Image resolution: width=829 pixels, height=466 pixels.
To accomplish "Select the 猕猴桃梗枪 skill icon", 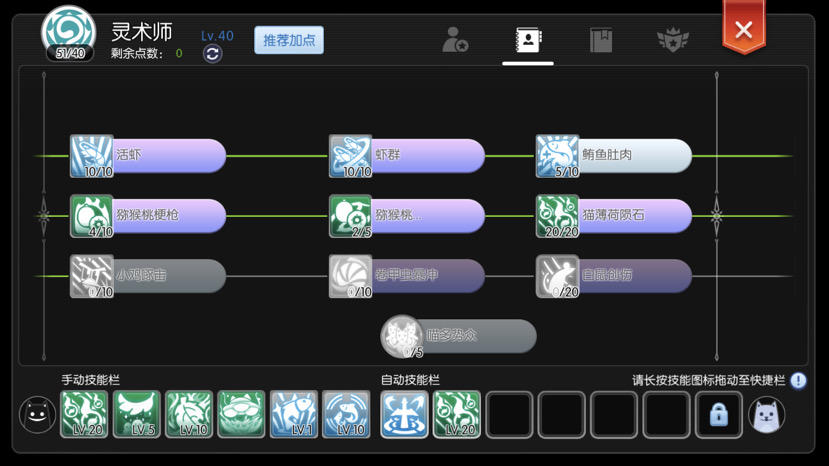I will (x=92, y=216).
